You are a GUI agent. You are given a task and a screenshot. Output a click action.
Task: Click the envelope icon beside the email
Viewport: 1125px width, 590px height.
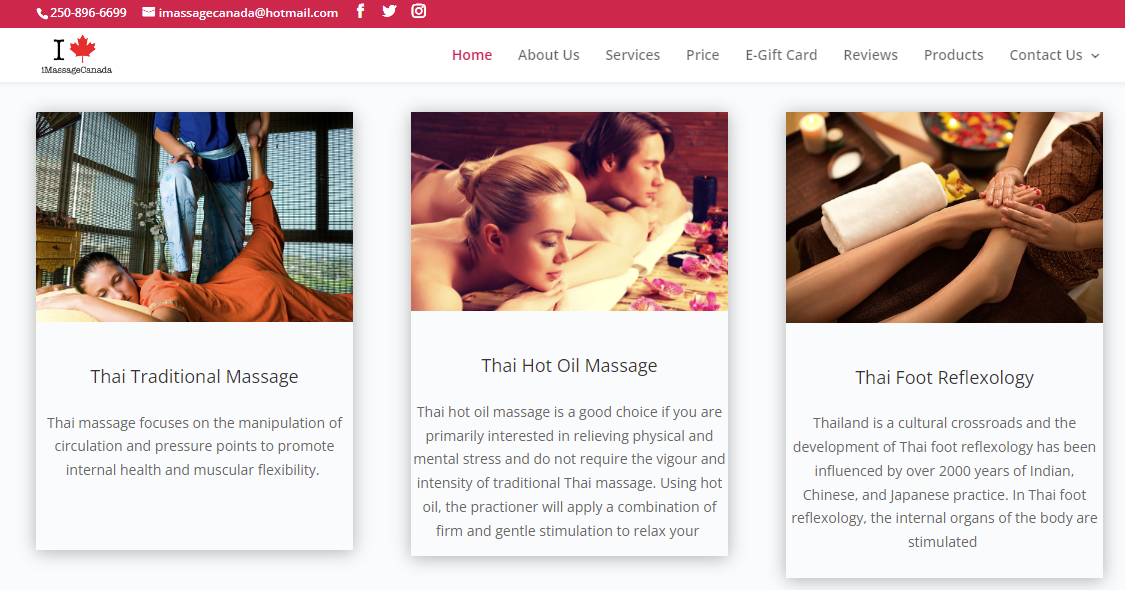coord(149,12)
